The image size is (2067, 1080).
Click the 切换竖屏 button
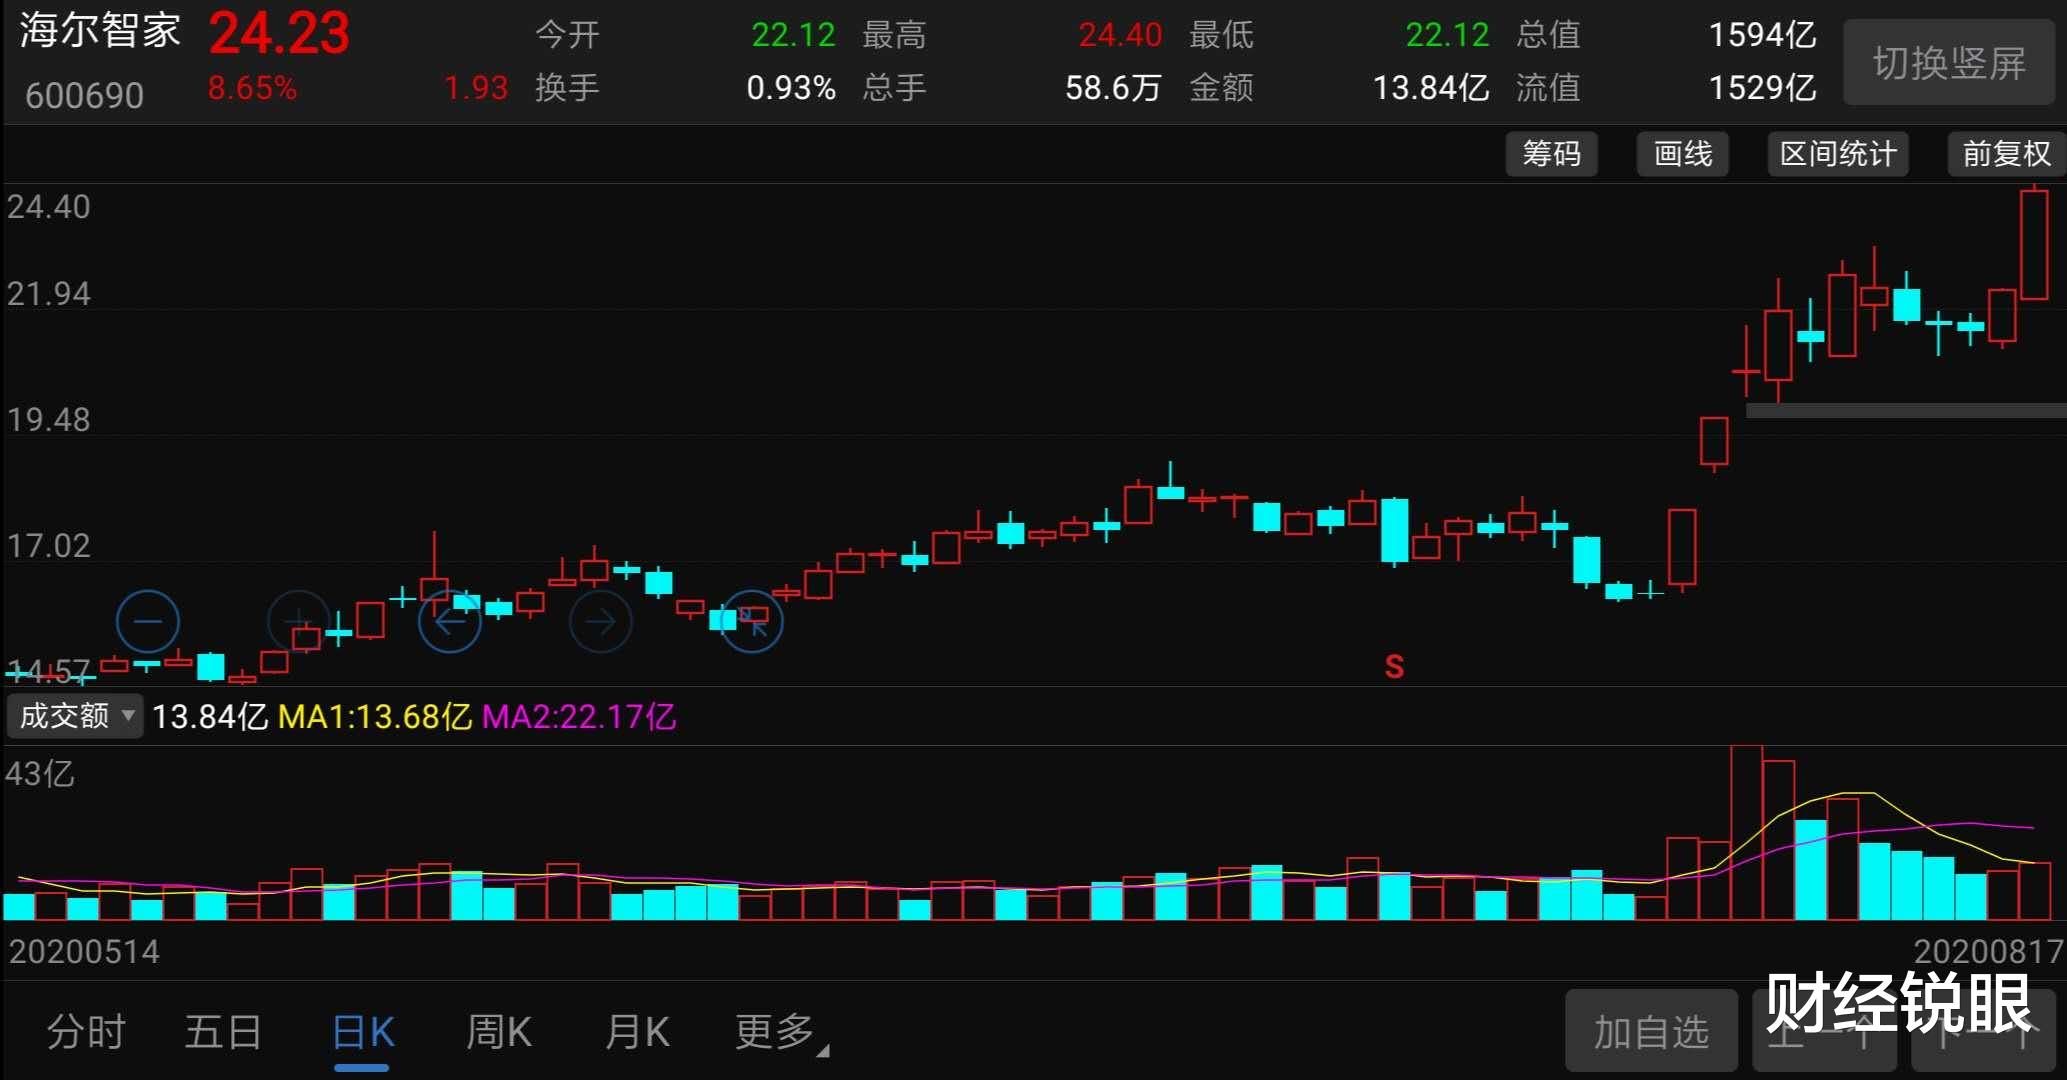(1949, 63)
